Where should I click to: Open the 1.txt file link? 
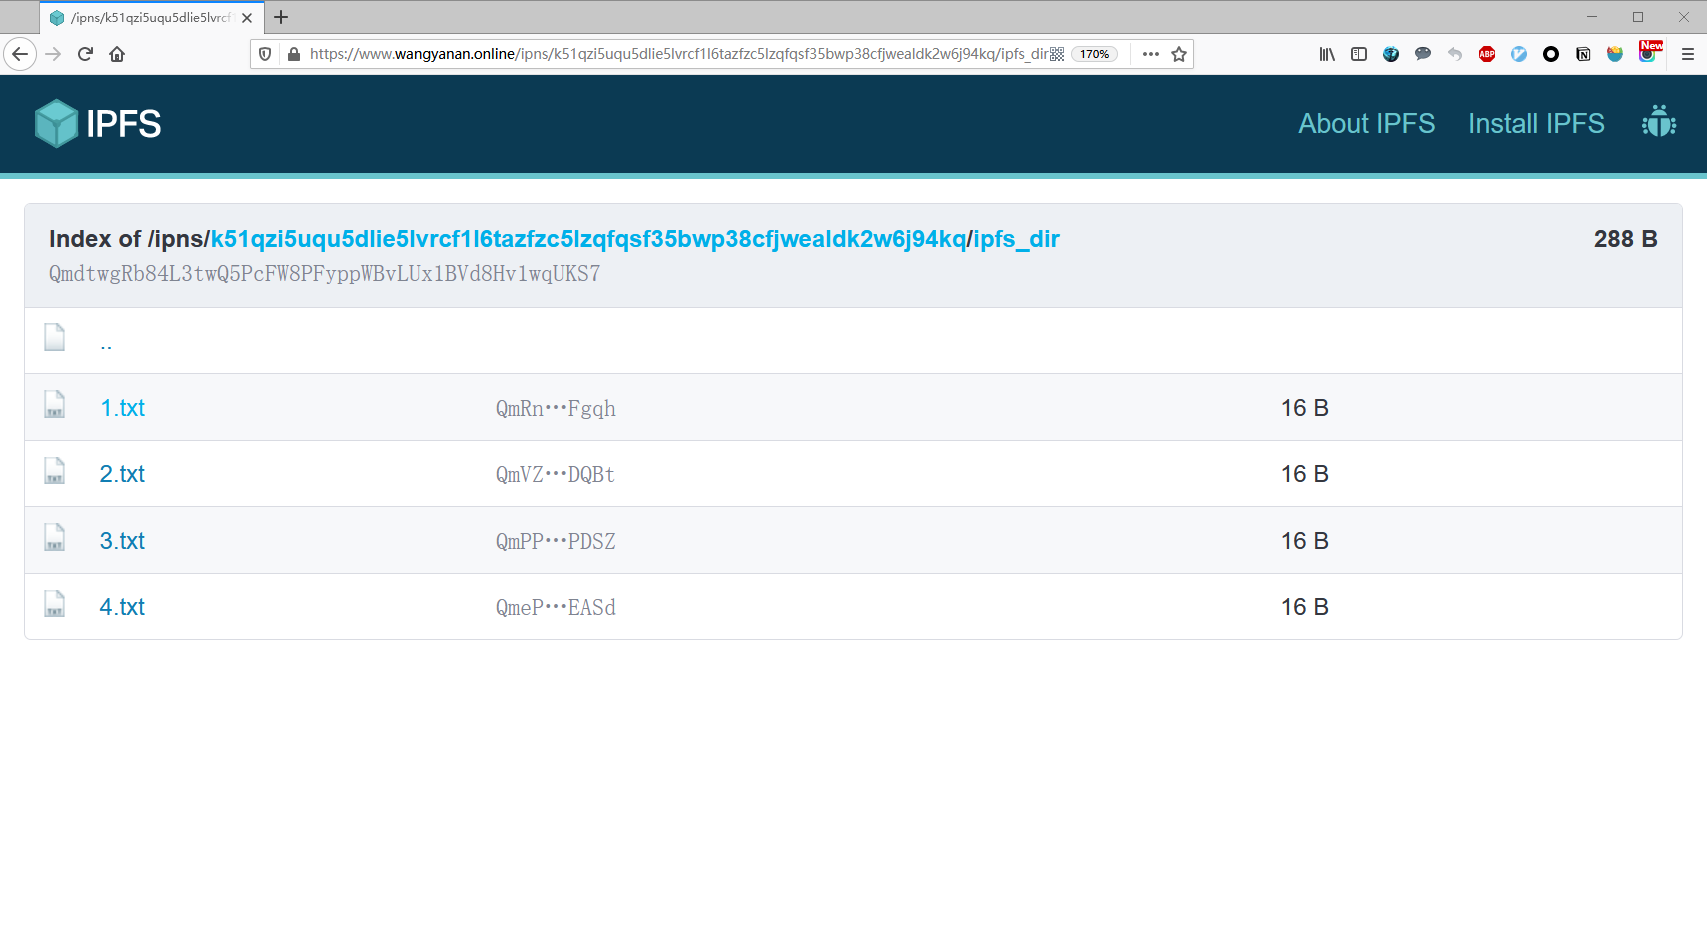[122, 408]
